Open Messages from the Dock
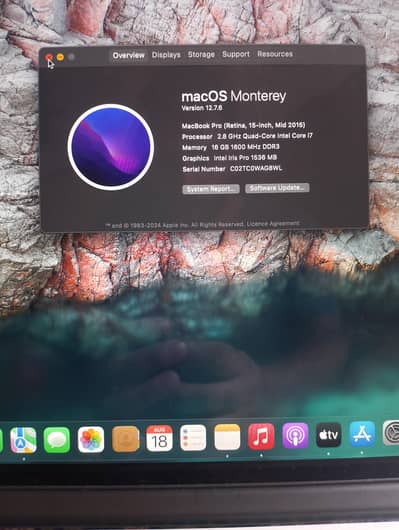 [57, 440]
